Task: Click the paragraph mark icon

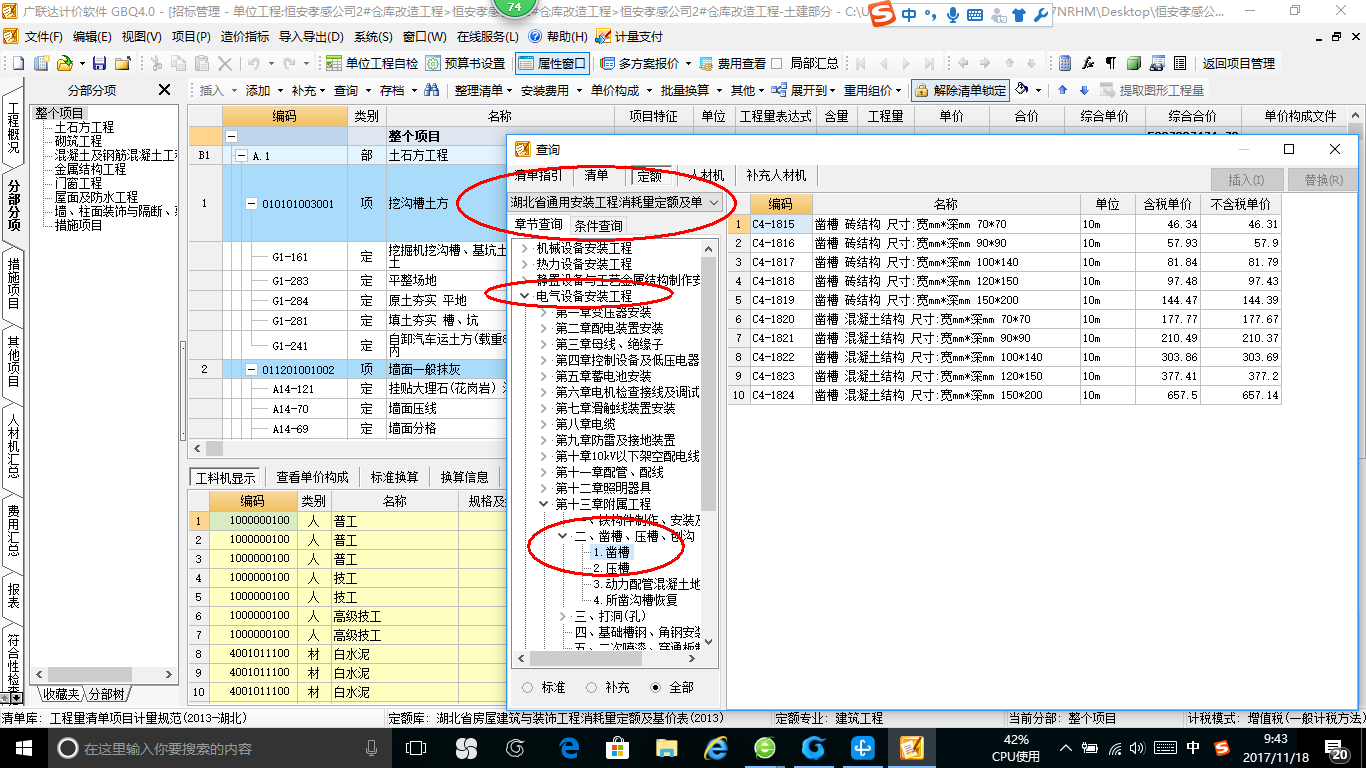Action: click(x=1110, y=63)
